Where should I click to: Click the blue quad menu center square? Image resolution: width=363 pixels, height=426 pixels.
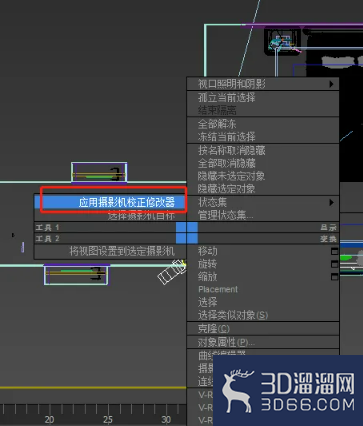tap(187, 233)
